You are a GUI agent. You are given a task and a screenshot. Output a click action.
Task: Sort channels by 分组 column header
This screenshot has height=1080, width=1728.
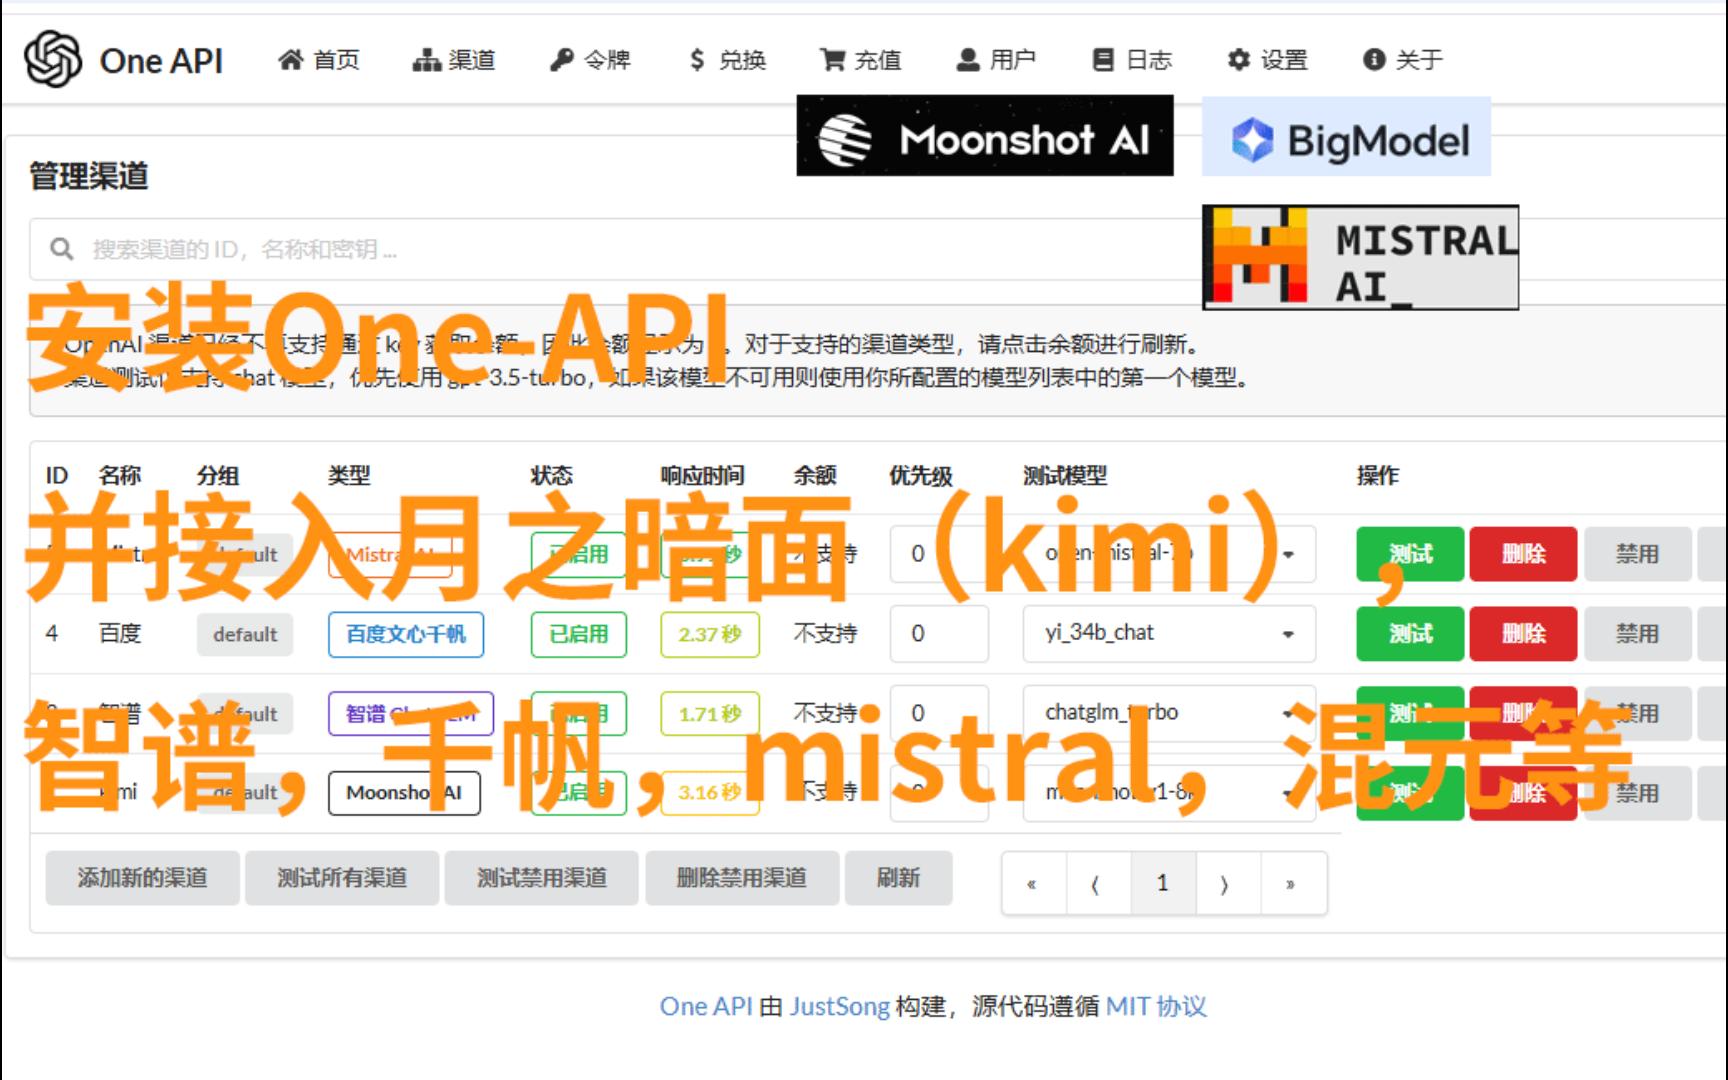218,475
